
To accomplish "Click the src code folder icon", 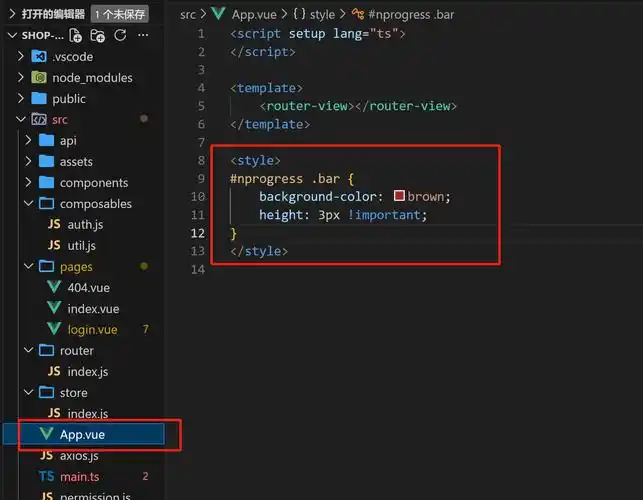I will 39,119.
